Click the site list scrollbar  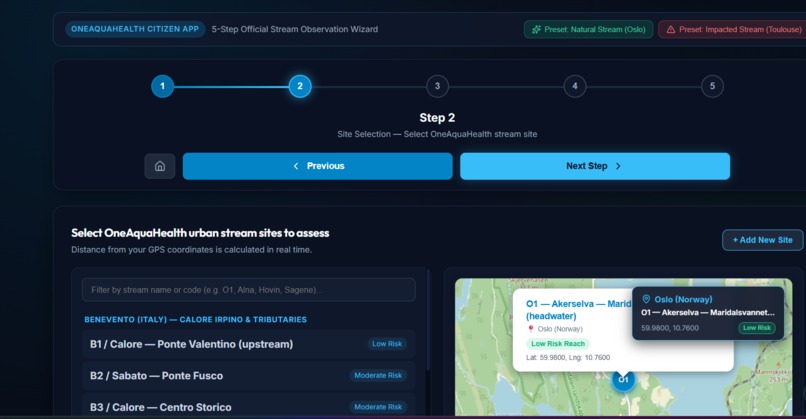point(428,319)
